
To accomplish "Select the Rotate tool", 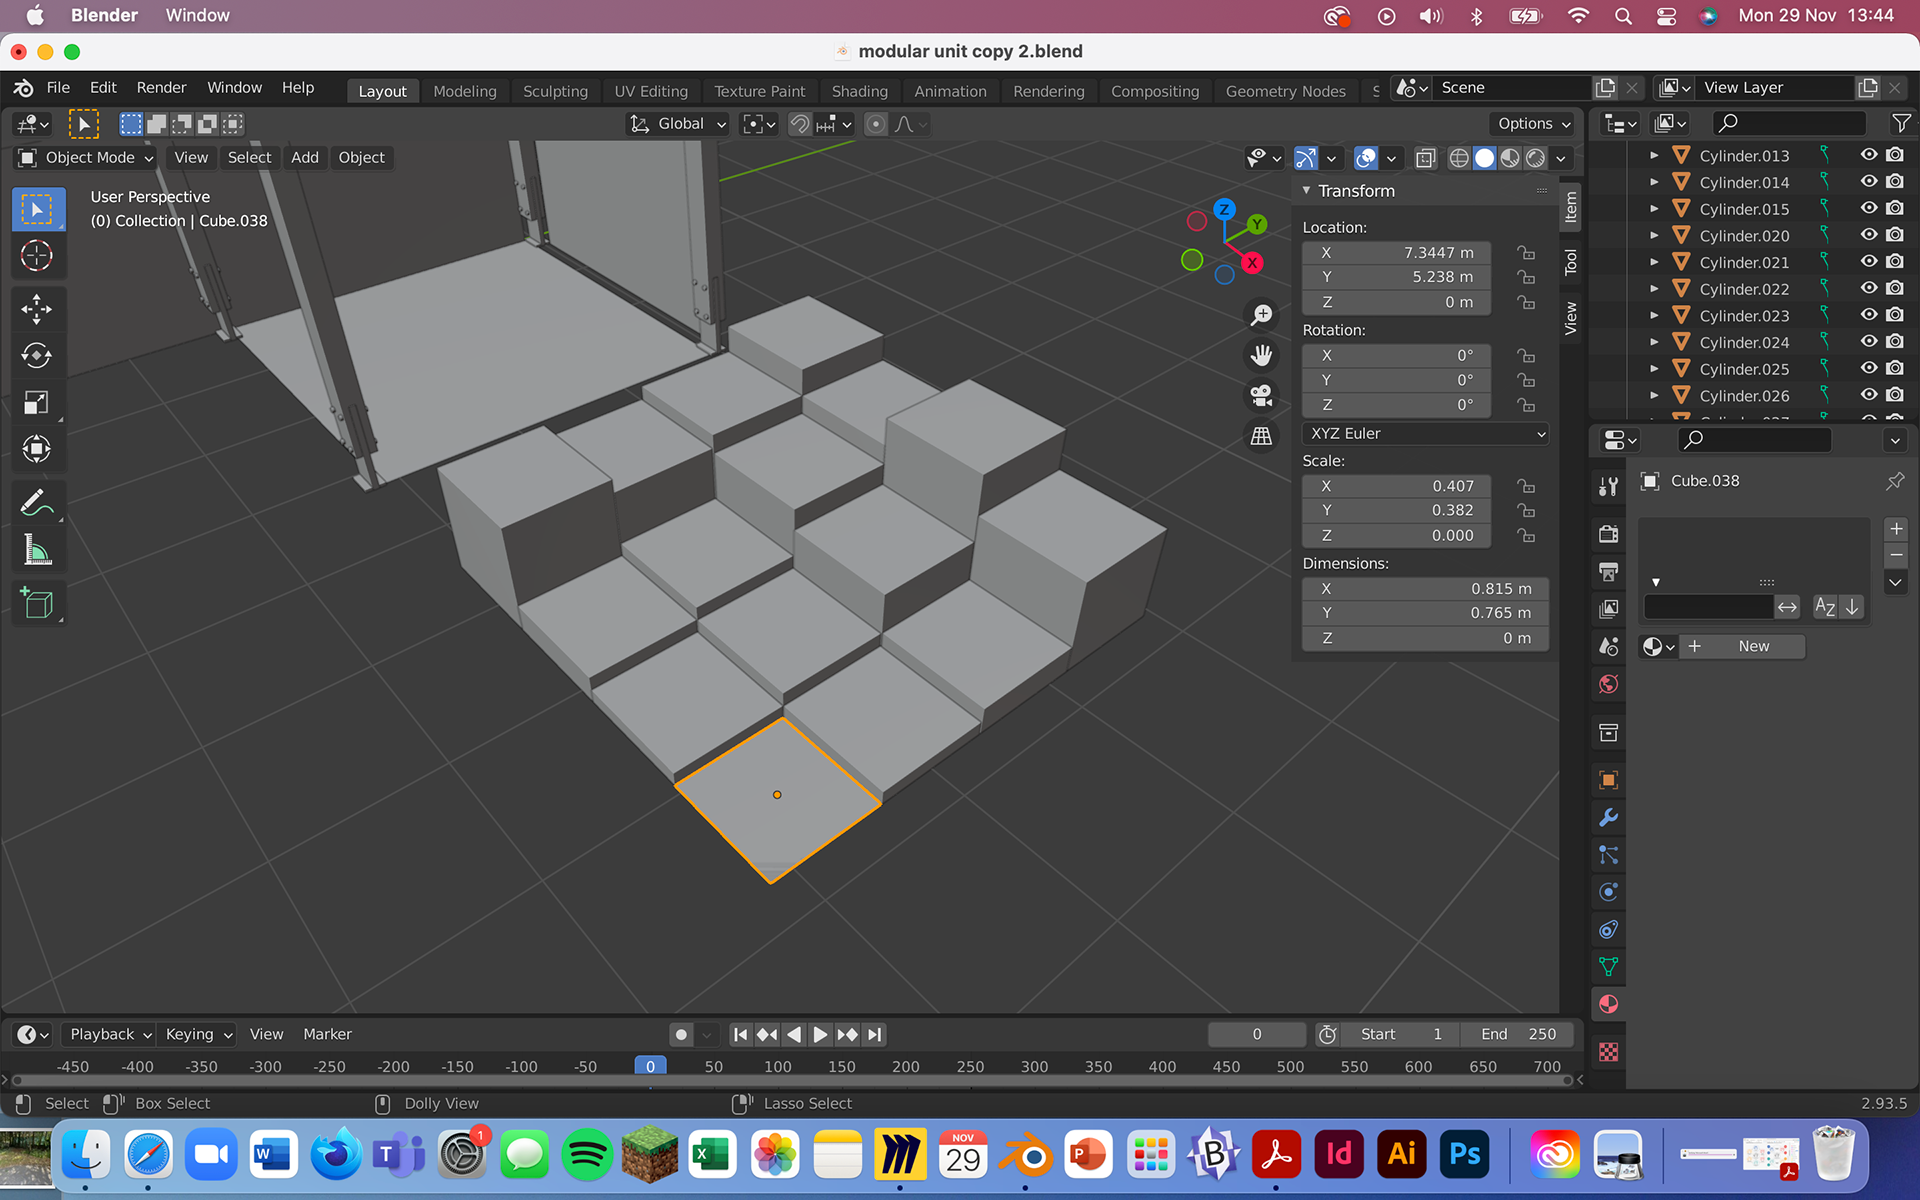I will coord(37,356).
